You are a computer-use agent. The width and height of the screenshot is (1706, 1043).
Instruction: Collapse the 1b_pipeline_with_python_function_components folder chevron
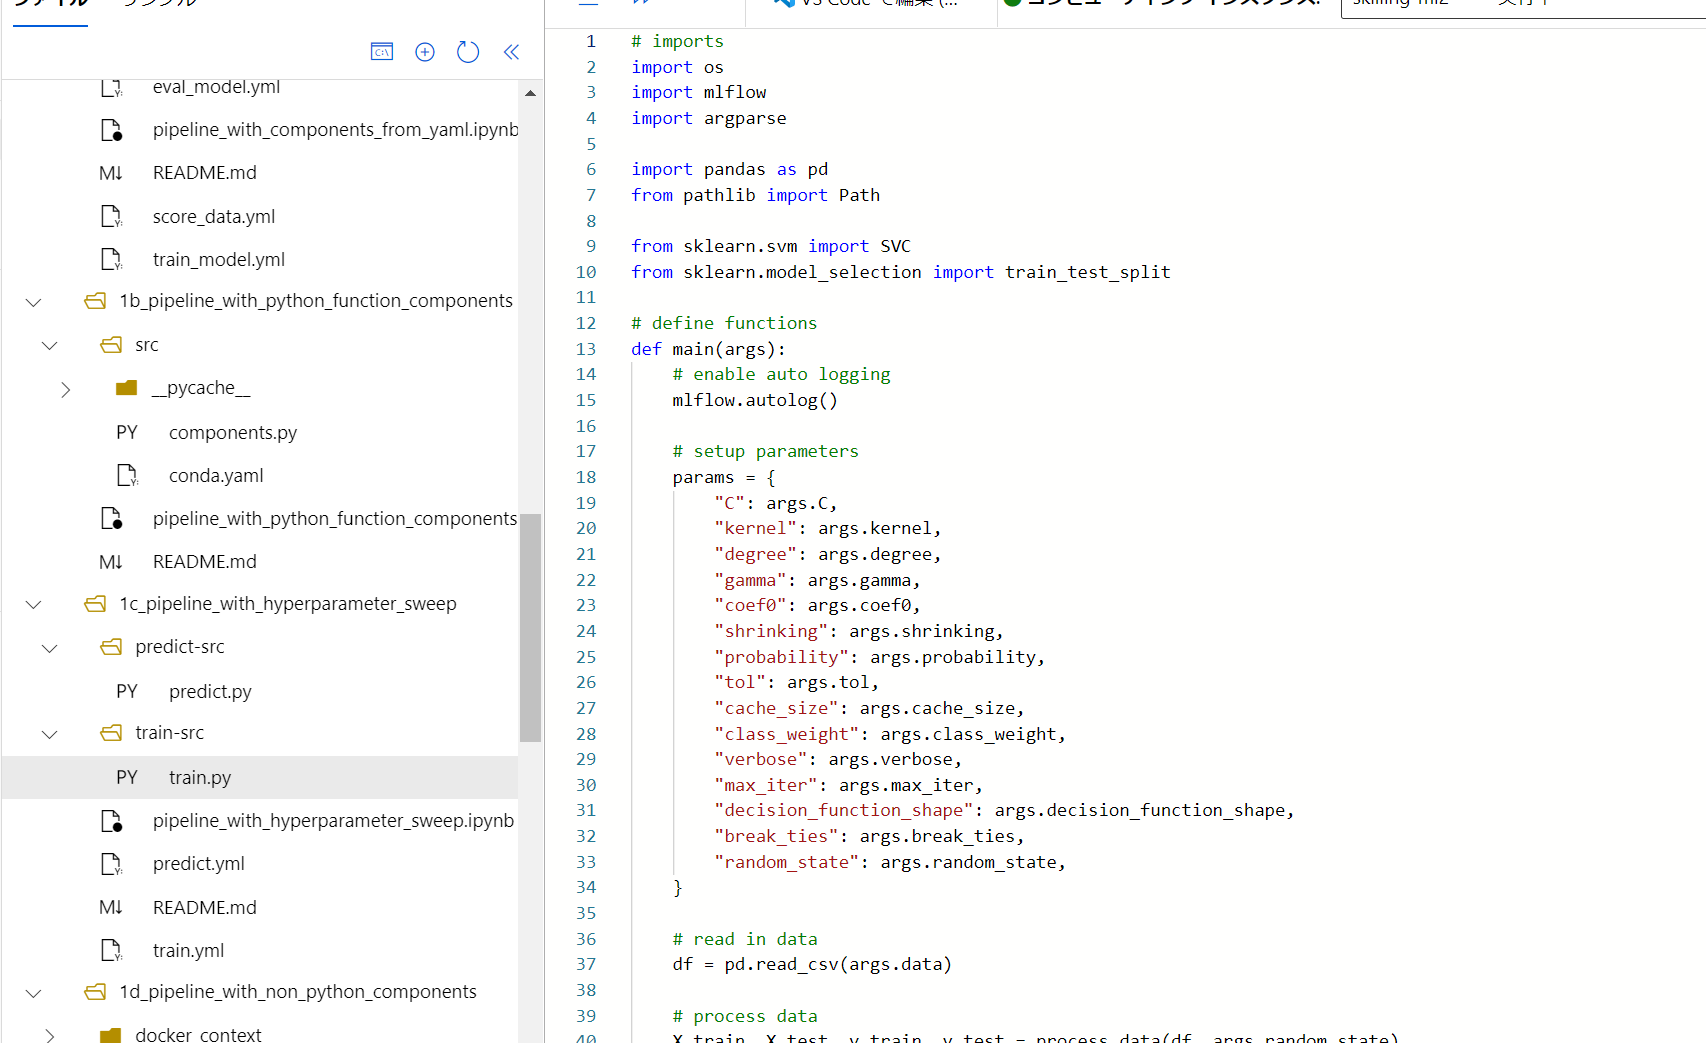click(33, 302)
